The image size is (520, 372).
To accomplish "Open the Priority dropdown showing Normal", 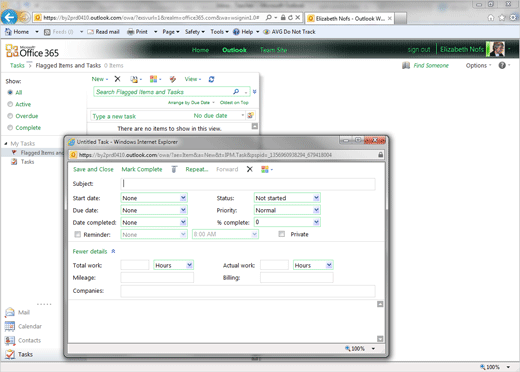I will (x=316, y=210).
